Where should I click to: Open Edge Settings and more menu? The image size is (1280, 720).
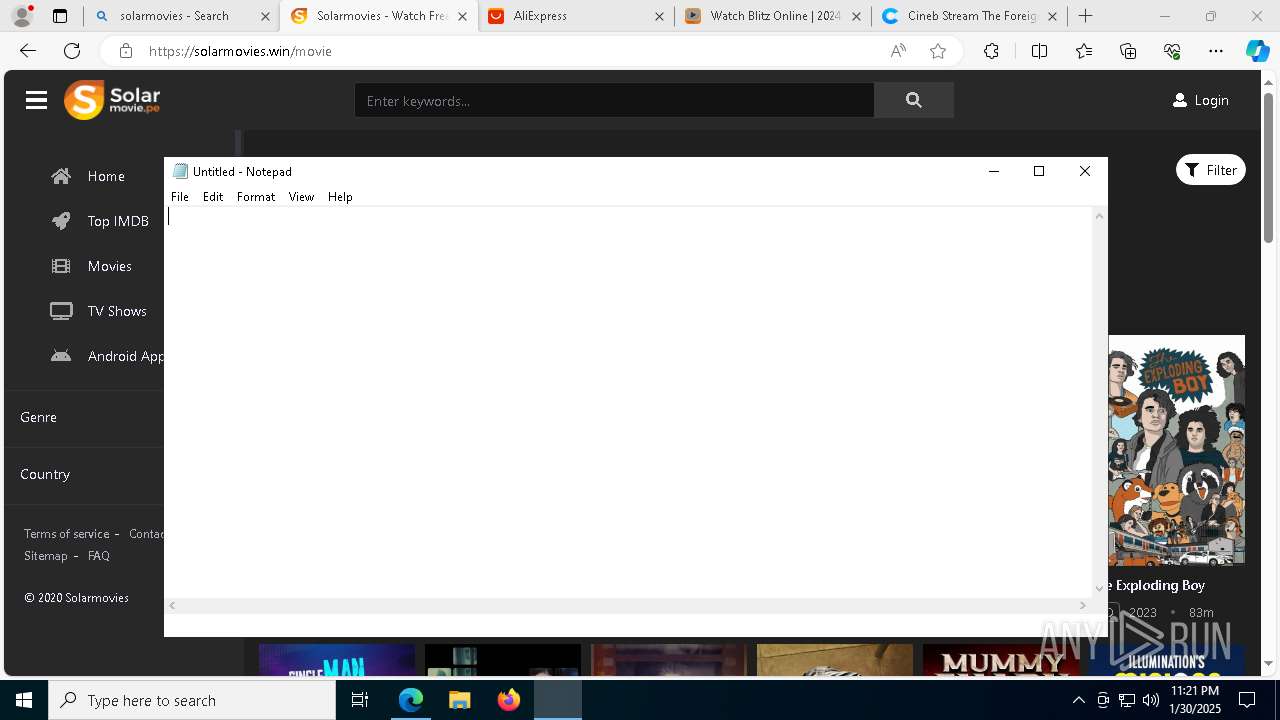tap(1216, 51)
